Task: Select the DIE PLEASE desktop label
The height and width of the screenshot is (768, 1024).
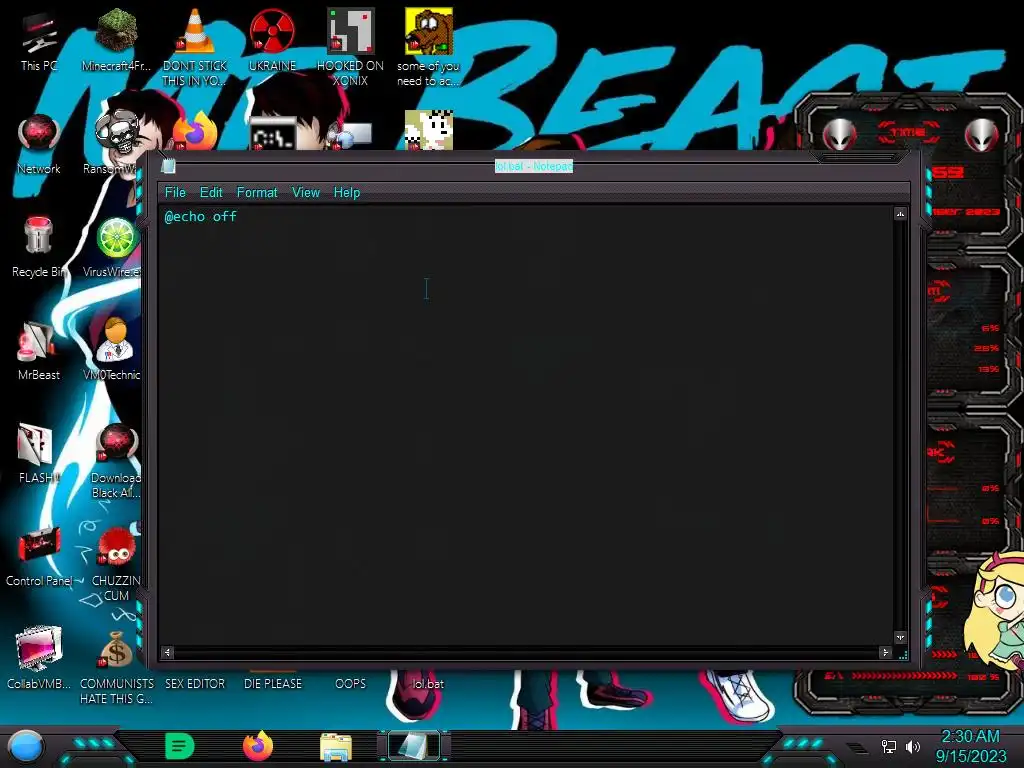Action: pyautogui.click(x=273, y=684)
